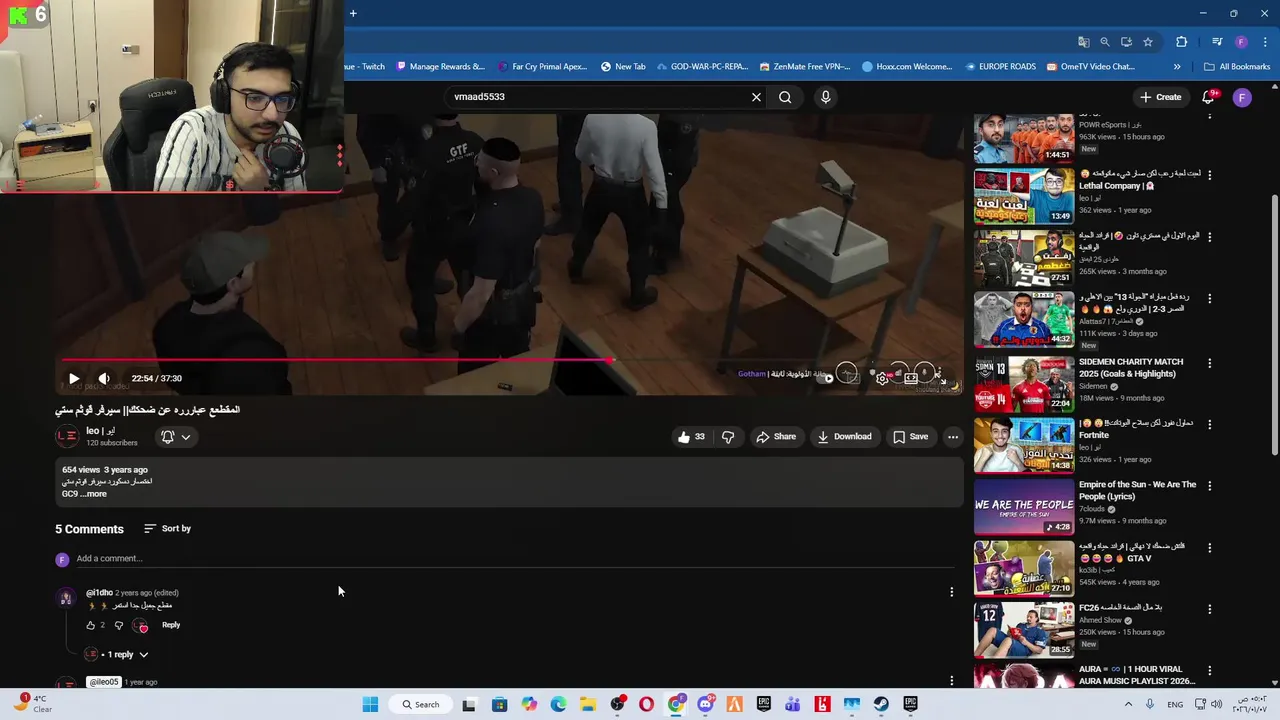Open more actions menu beside Save
1280x720 pixels.
tap(953, 437)
